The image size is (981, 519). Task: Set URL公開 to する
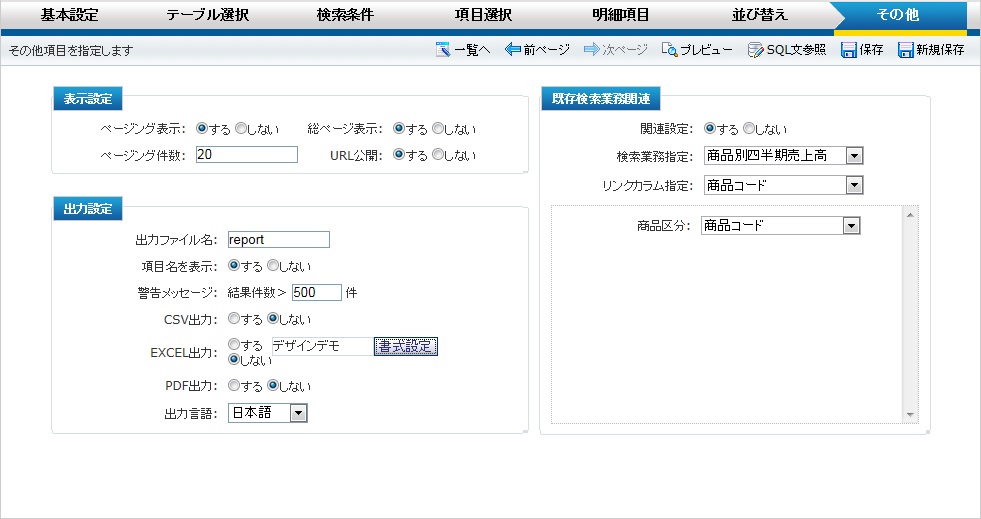tap(399, 154)
